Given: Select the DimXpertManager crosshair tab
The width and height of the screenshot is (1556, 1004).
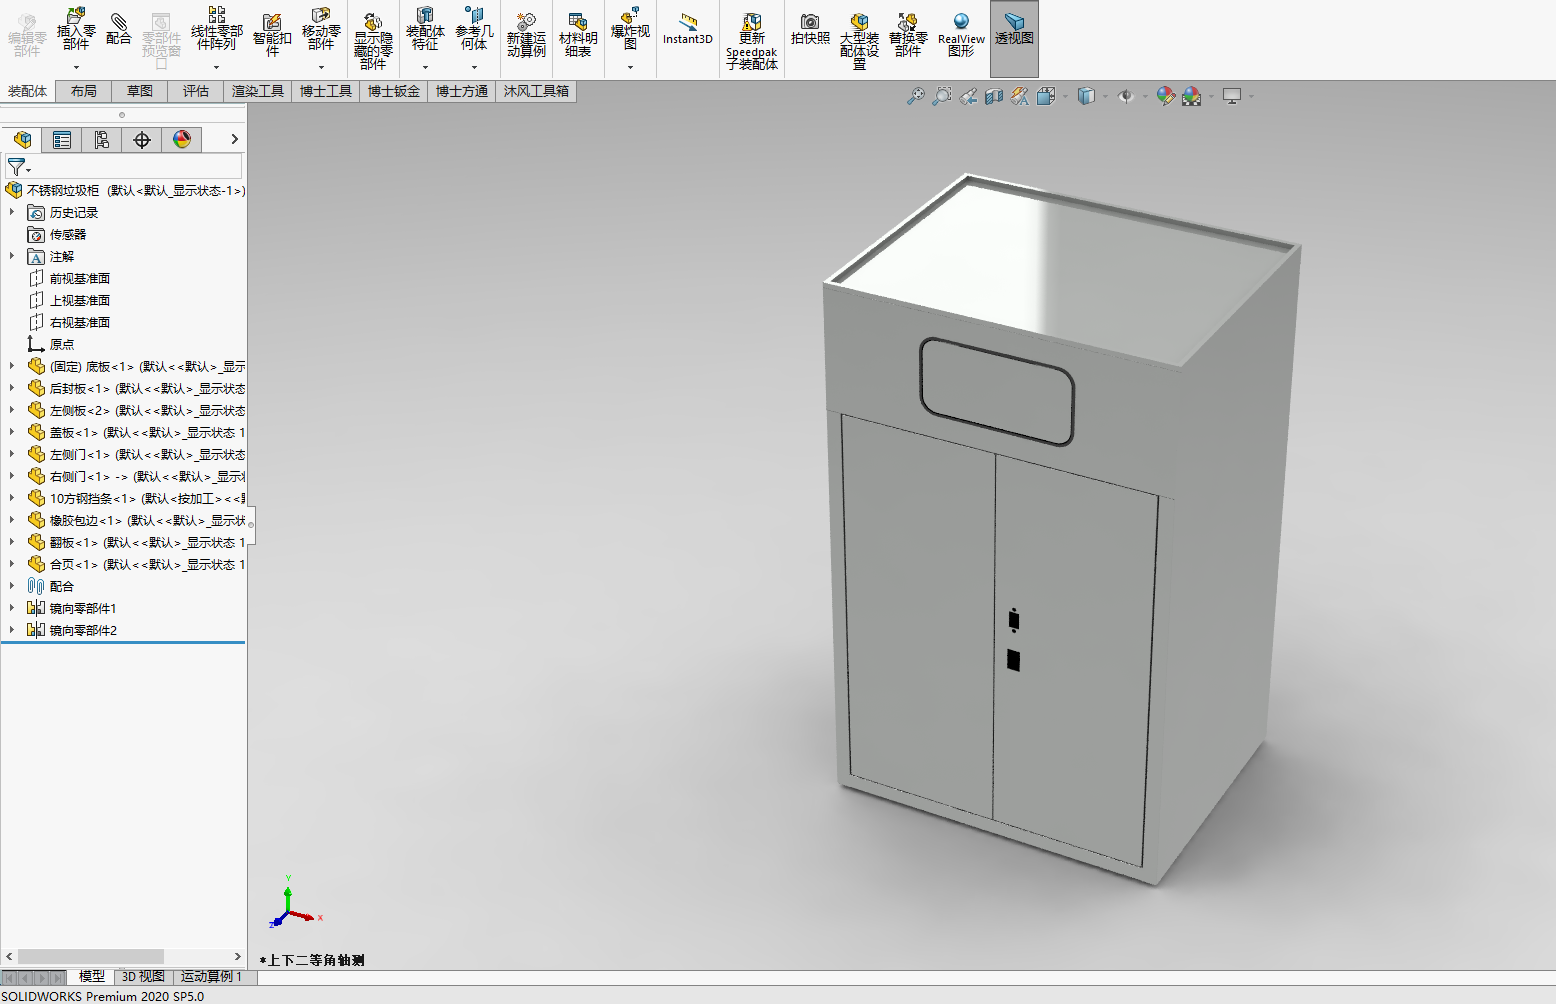Looking at the screenshot, I should pos(142,140).
